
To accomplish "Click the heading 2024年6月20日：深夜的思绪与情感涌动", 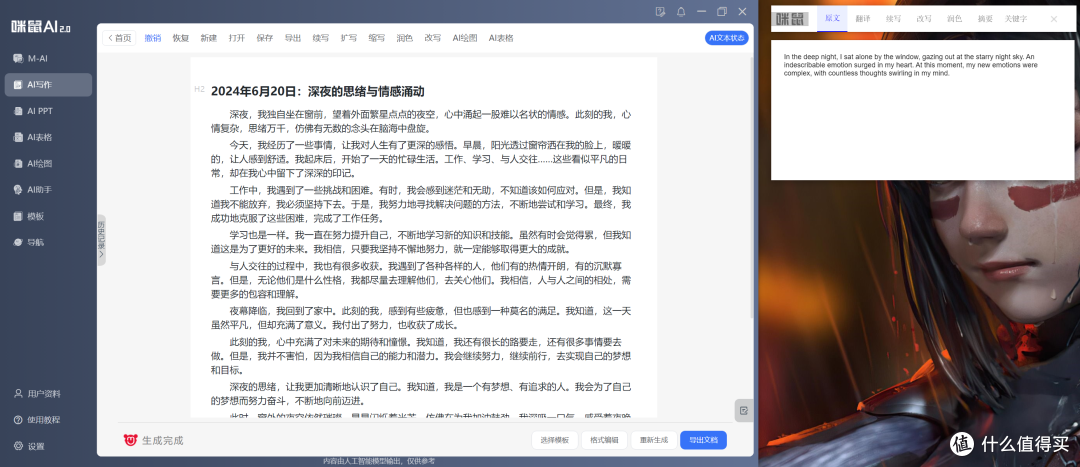I will coord(318,91).
